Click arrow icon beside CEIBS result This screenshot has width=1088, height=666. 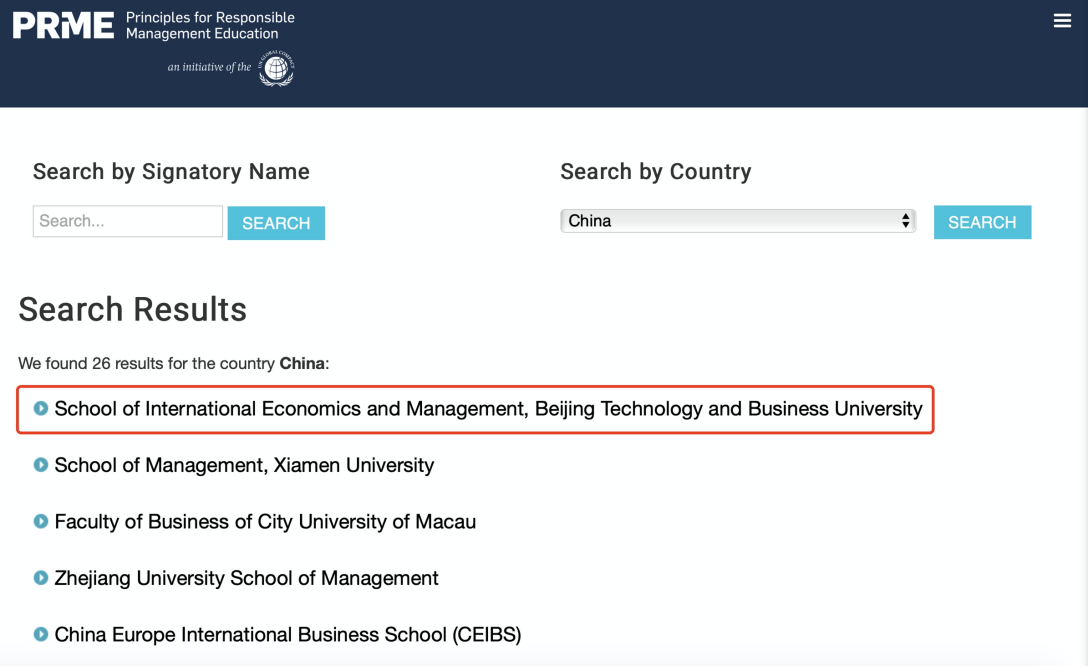(41, 634)
